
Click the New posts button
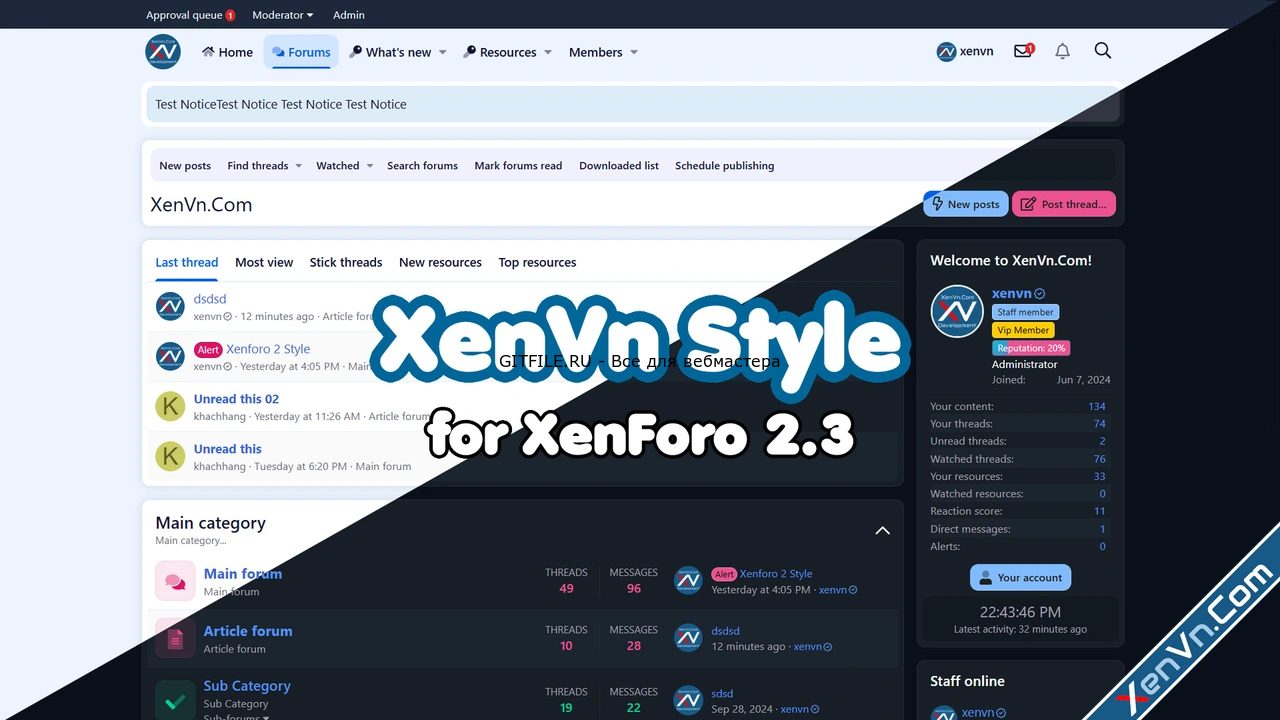[x=966, y=204]
